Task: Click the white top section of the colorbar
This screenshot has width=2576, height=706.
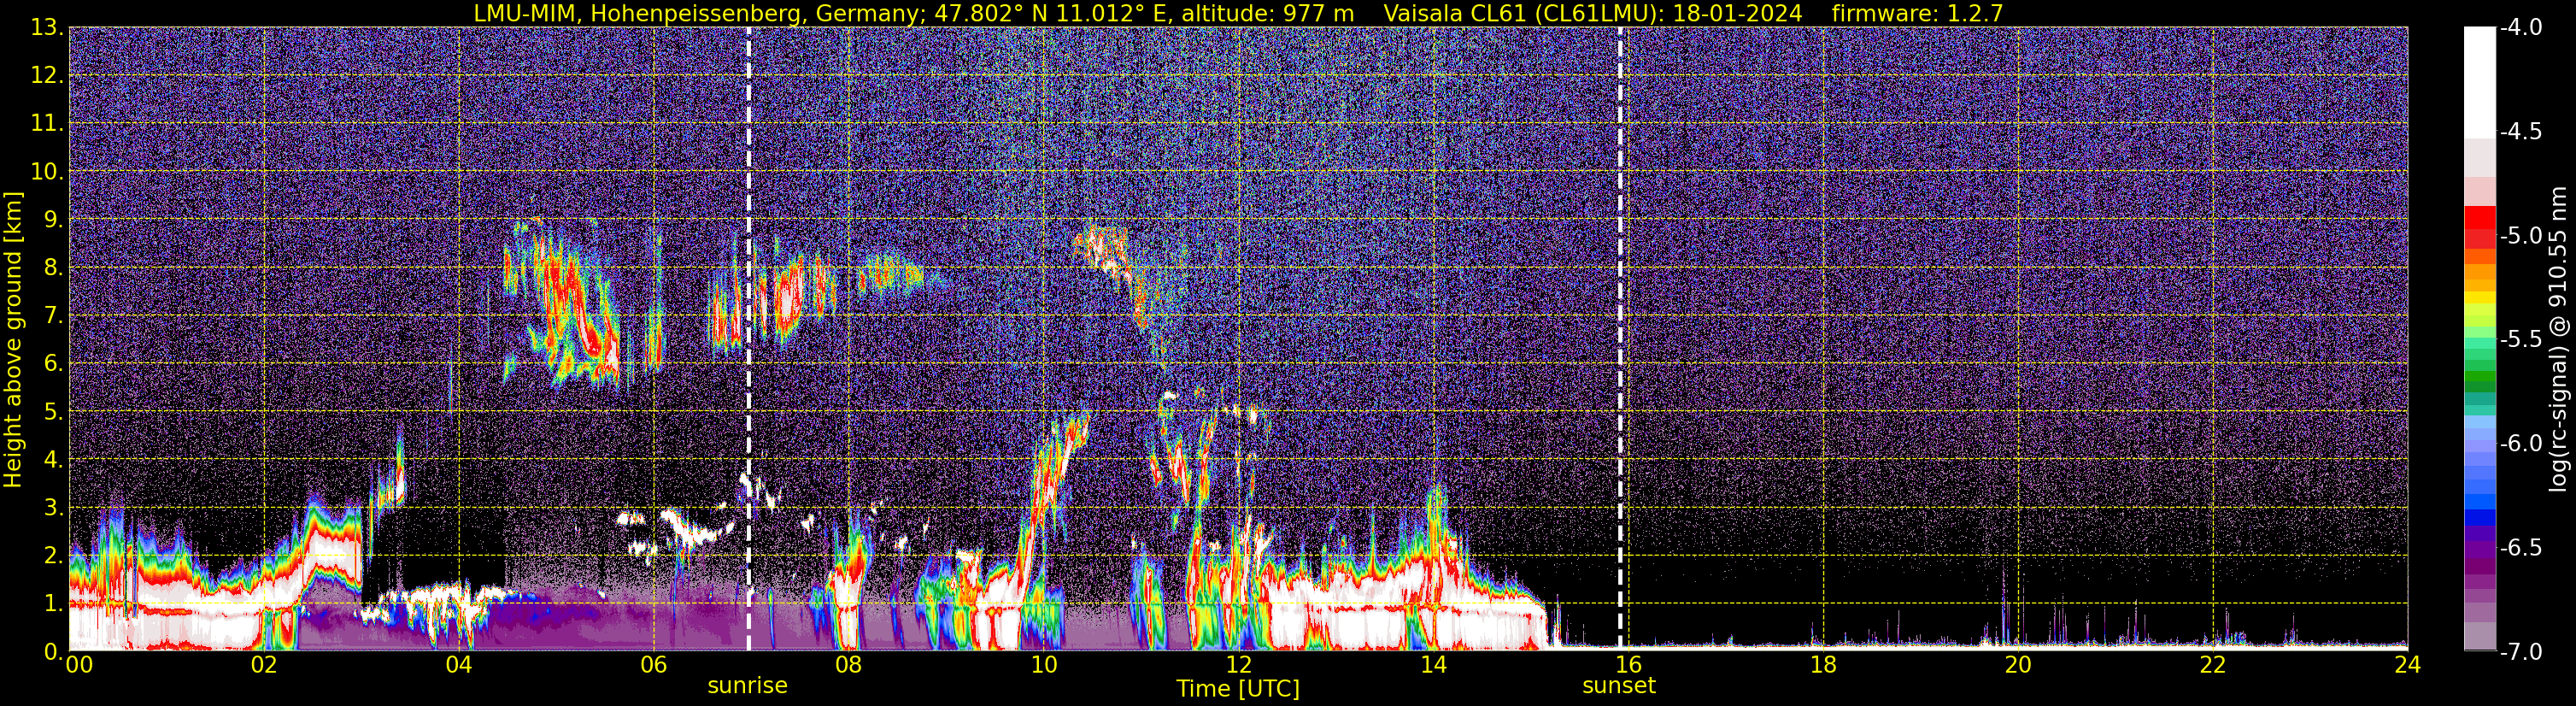Action: pyautogui.click(x=2479, y=82)
